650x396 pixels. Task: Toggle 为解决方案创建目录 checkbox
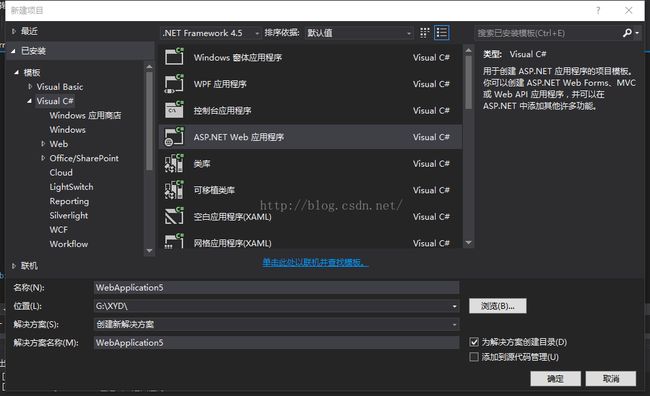[474, 342]
